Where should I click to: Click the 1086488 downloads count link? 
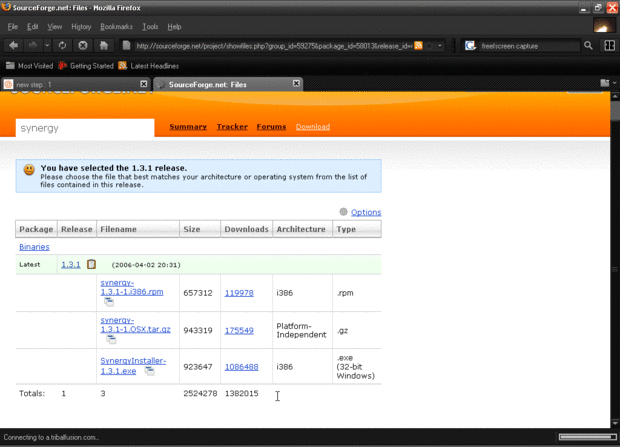[x=242, y=367]
